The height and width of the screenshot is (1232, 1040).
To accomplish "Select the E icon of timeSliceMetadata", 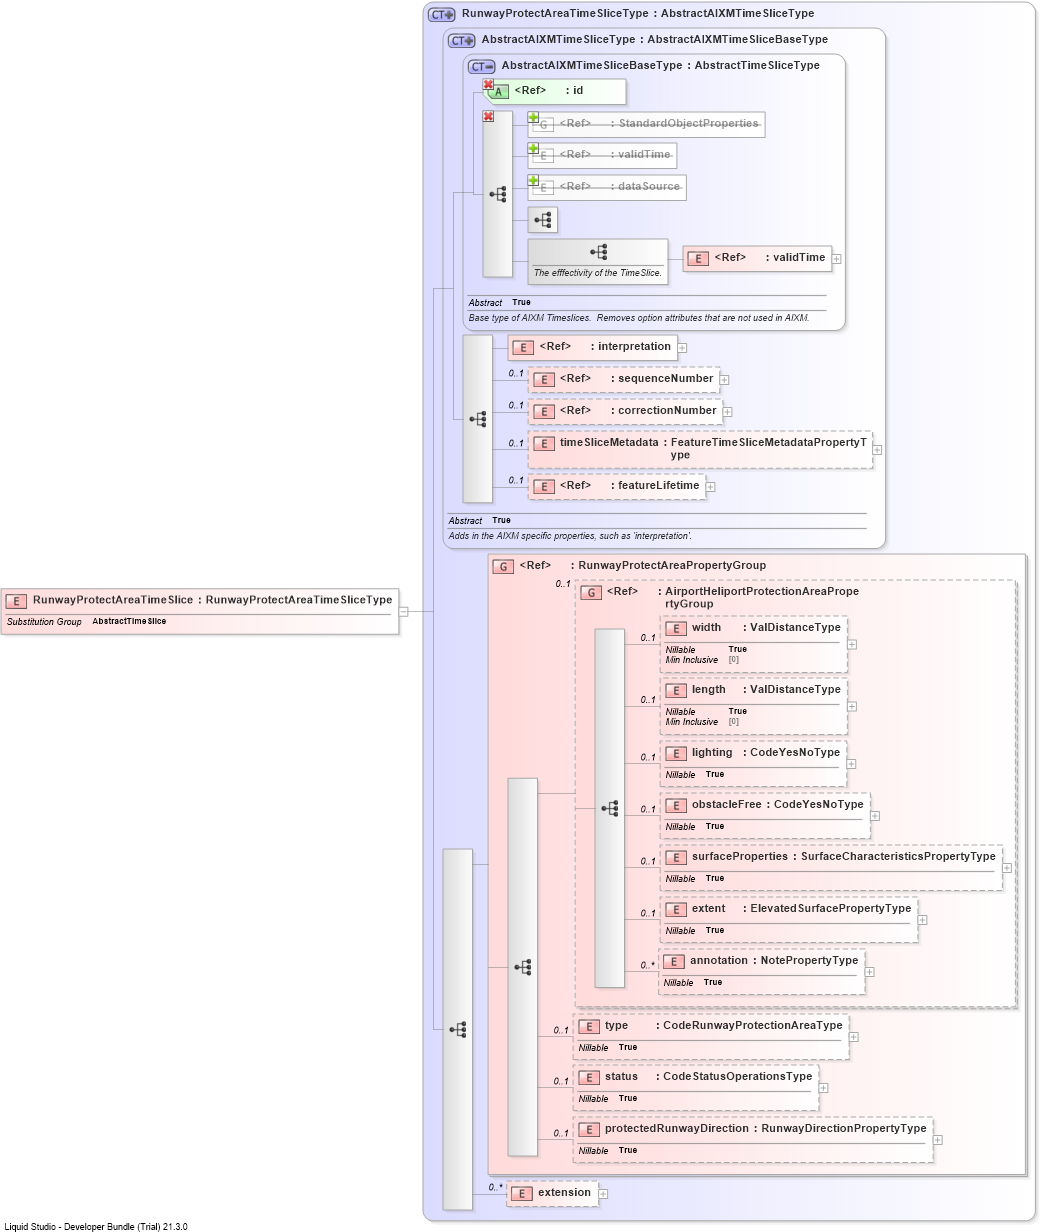I will tap(544, 443).
